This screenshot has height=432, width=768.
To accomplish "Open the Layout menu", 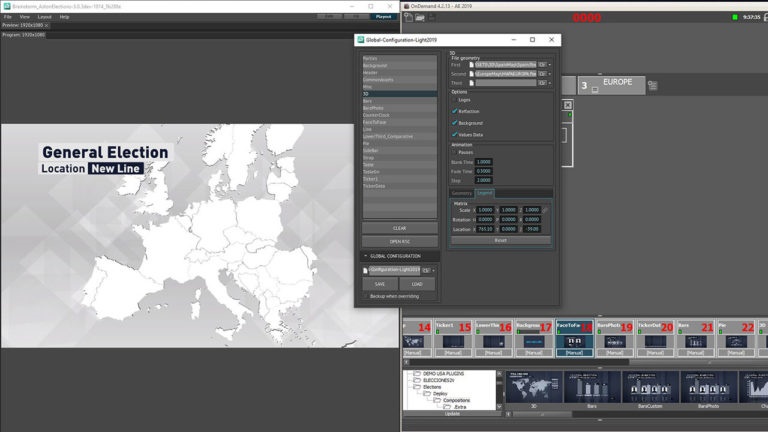I will pyautogui.click(x=44, y=17).
